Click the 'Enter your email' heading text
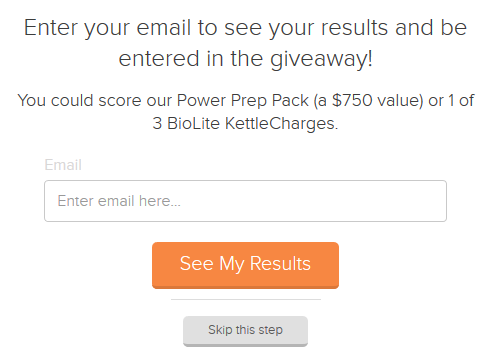 [x=107, y=28]
